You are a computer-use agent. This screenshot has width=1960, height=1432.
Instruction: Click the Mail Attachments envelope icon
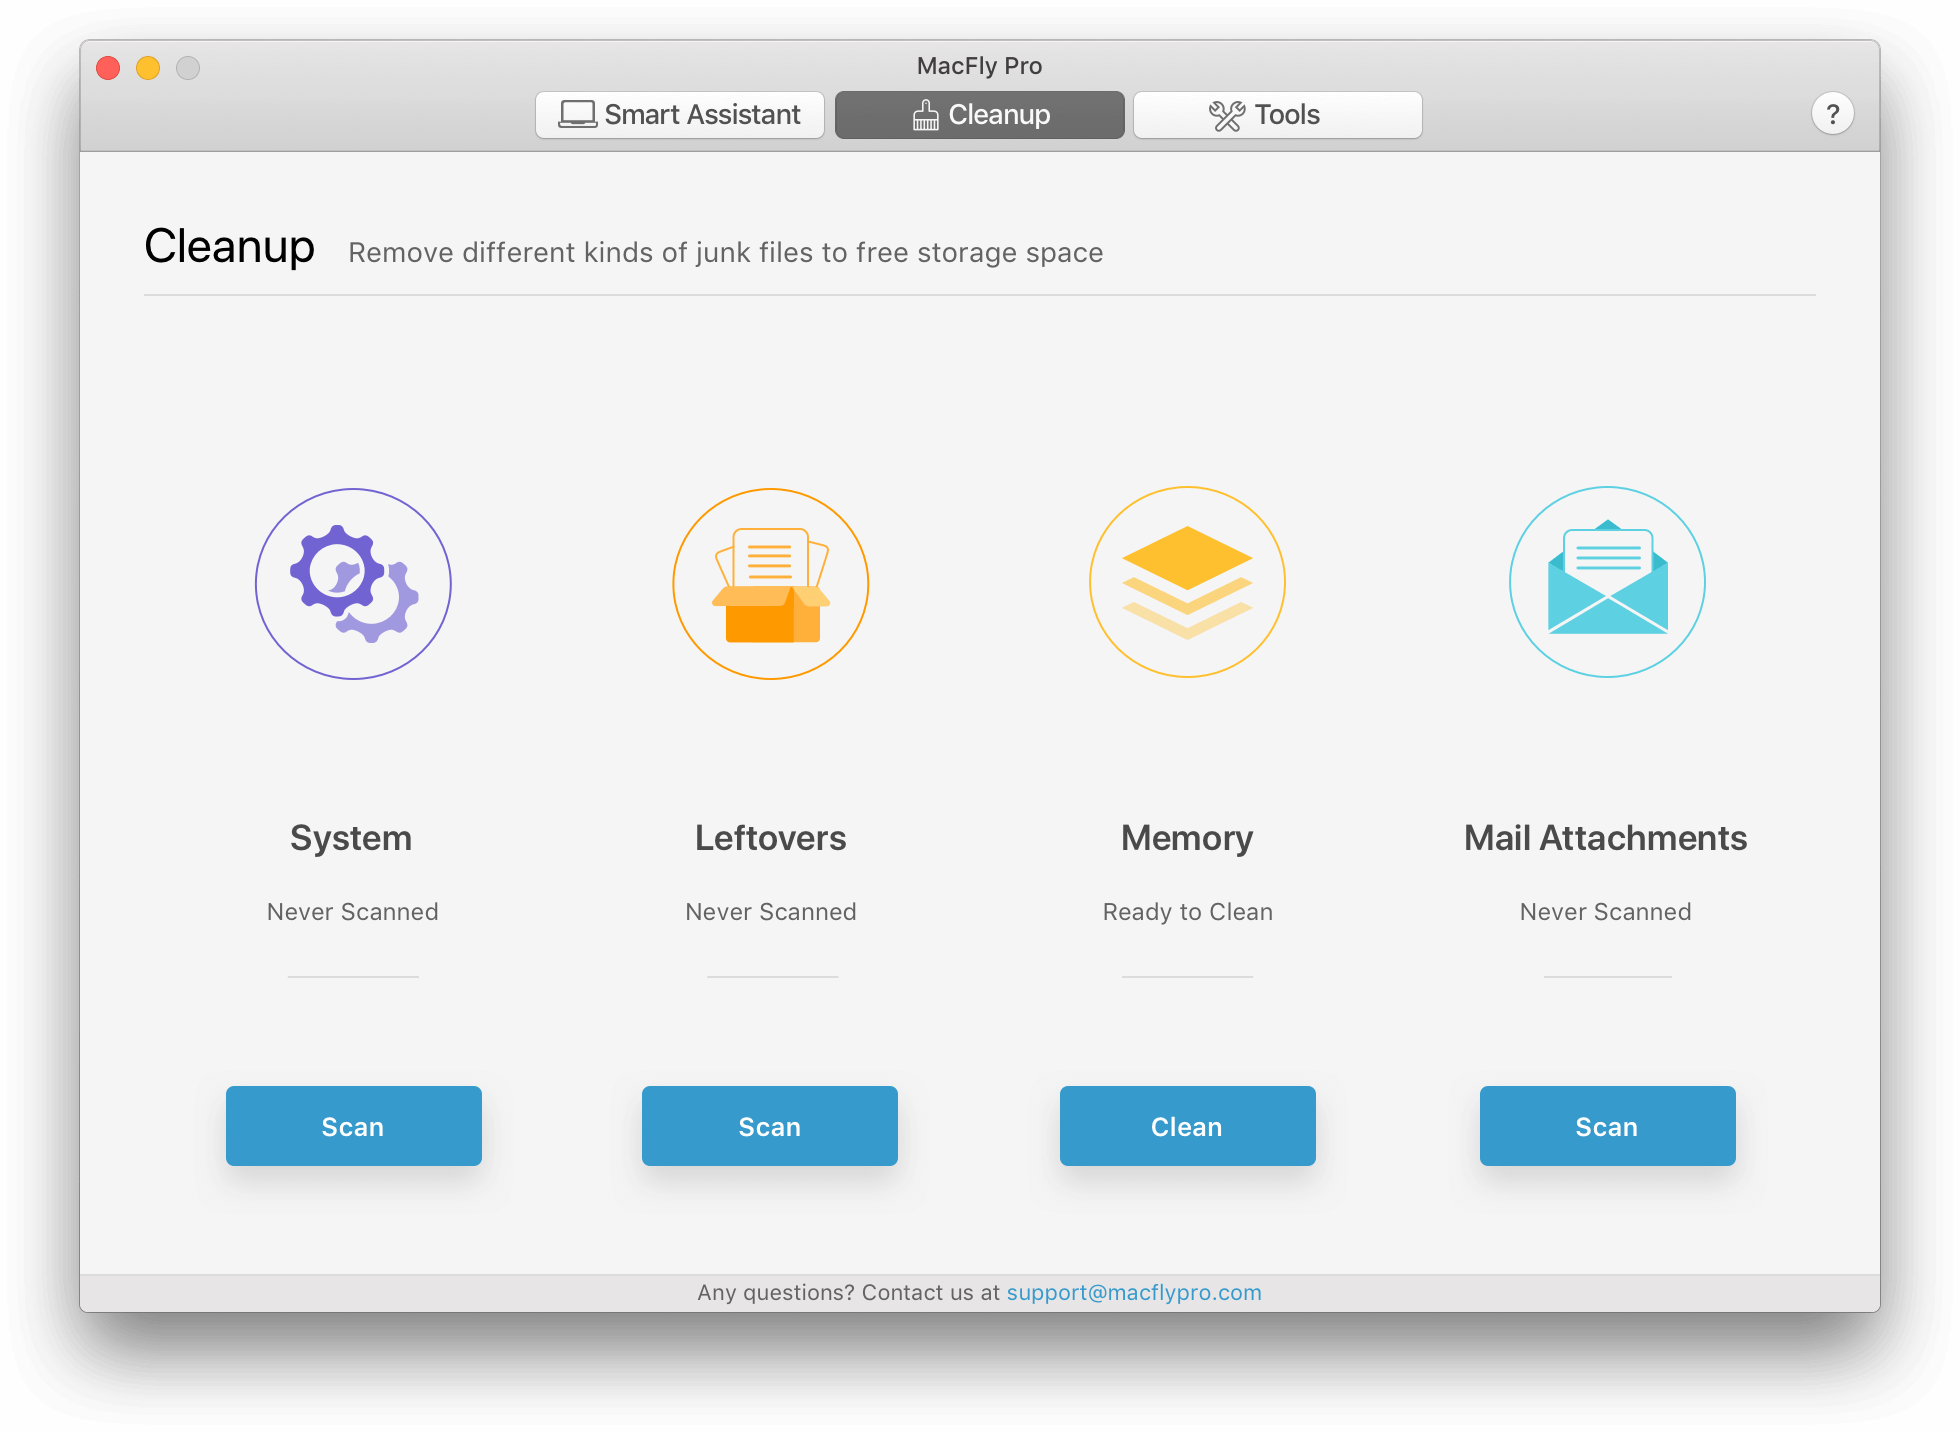[1607, 582]
